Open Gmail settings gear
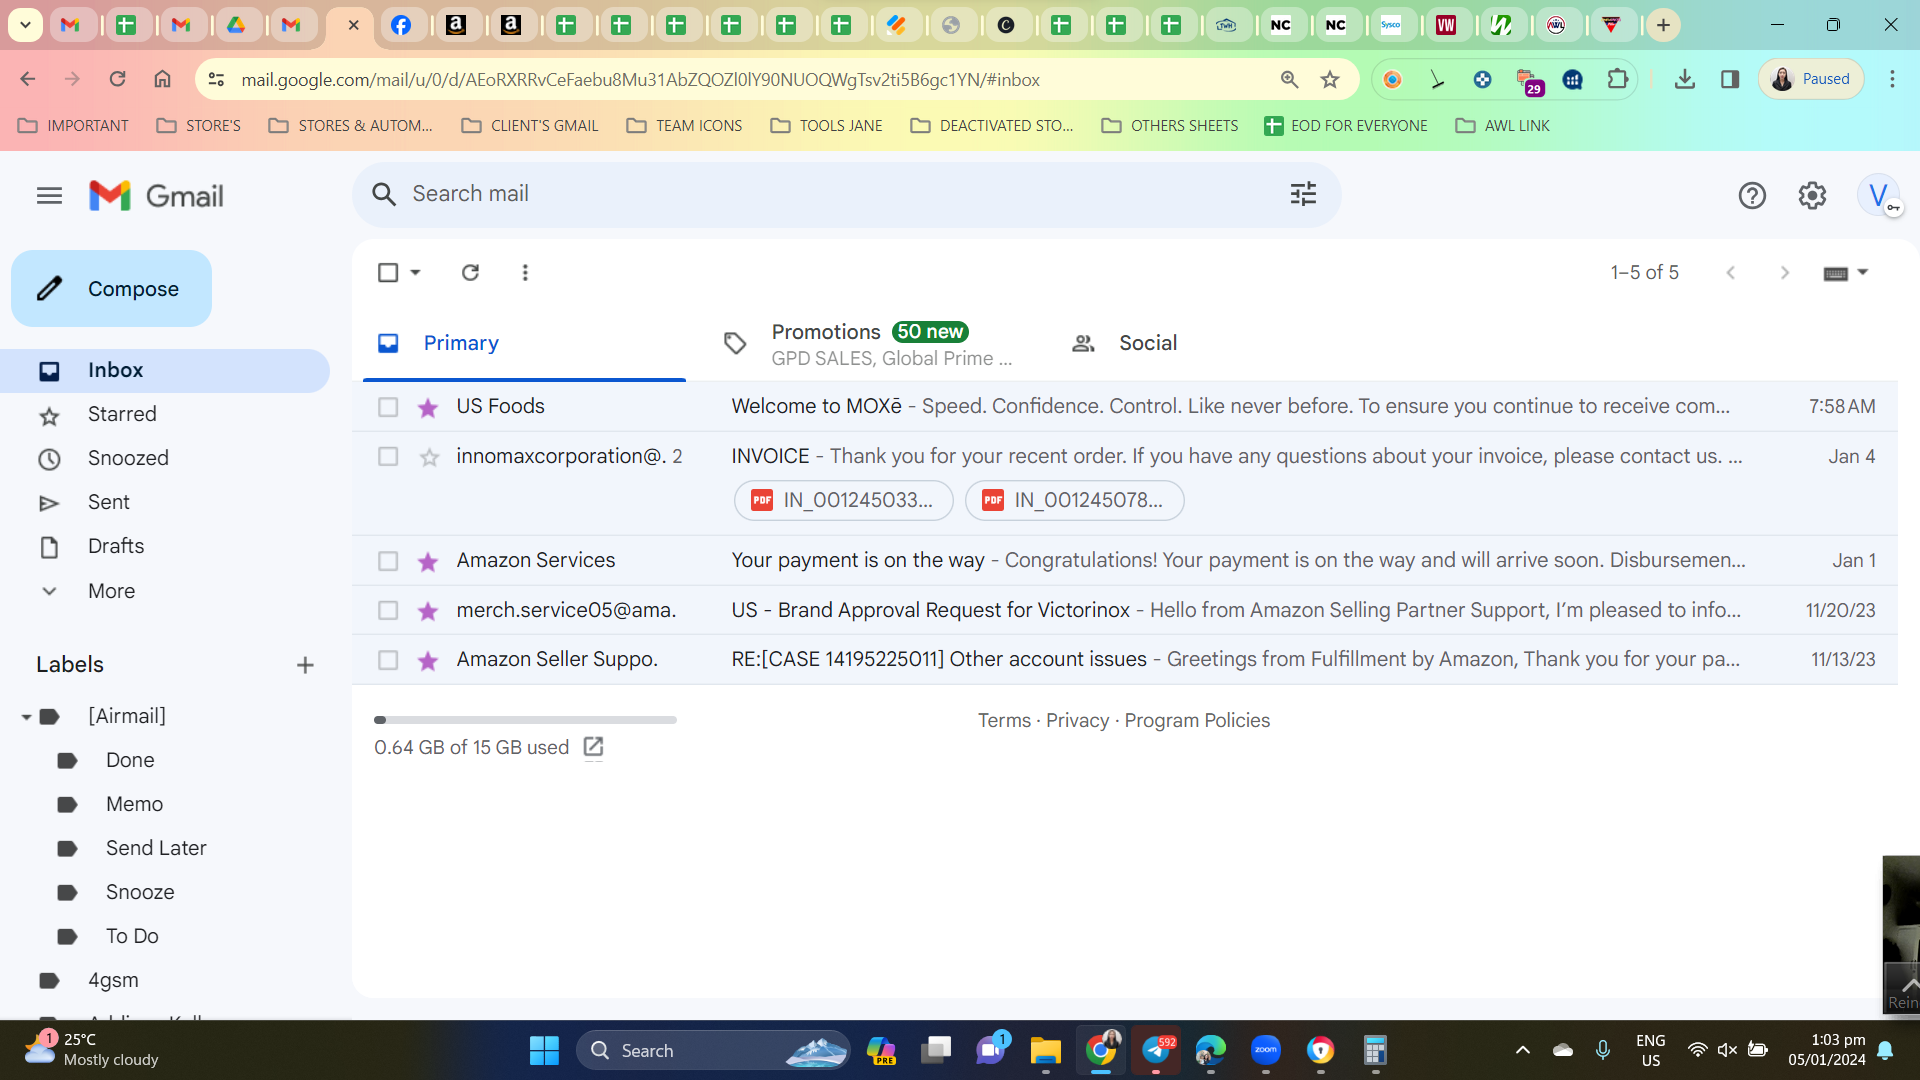The image size is (1920, 1080). click(x=1812, y=196)
